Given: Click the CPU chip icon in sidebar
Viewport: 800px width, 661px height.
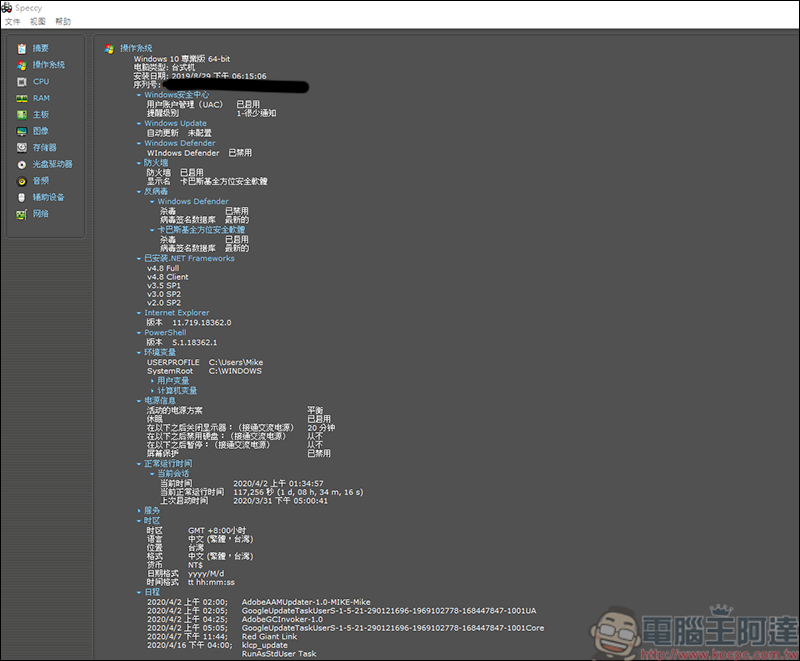Looking at the screenshot, I should [x=21, y=82].
